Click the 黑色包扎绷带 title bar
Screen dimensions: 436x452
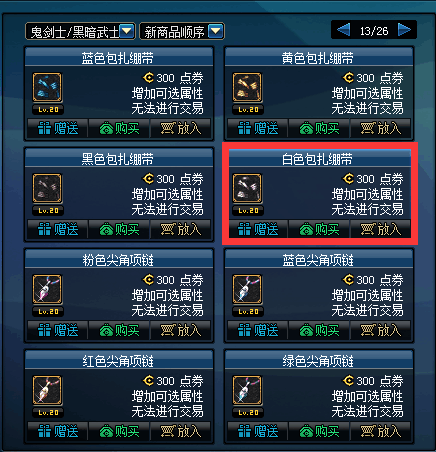coord(119,158)
